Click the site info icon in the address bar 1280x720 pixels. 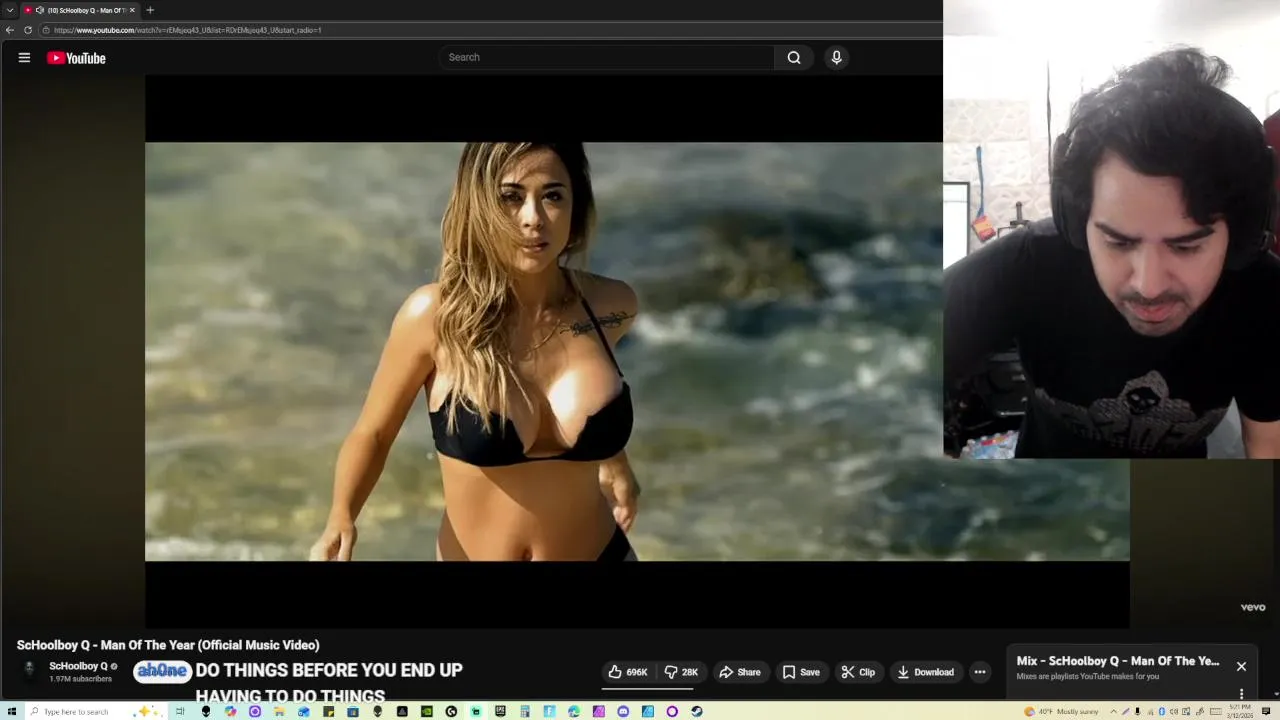coord(47,30)
